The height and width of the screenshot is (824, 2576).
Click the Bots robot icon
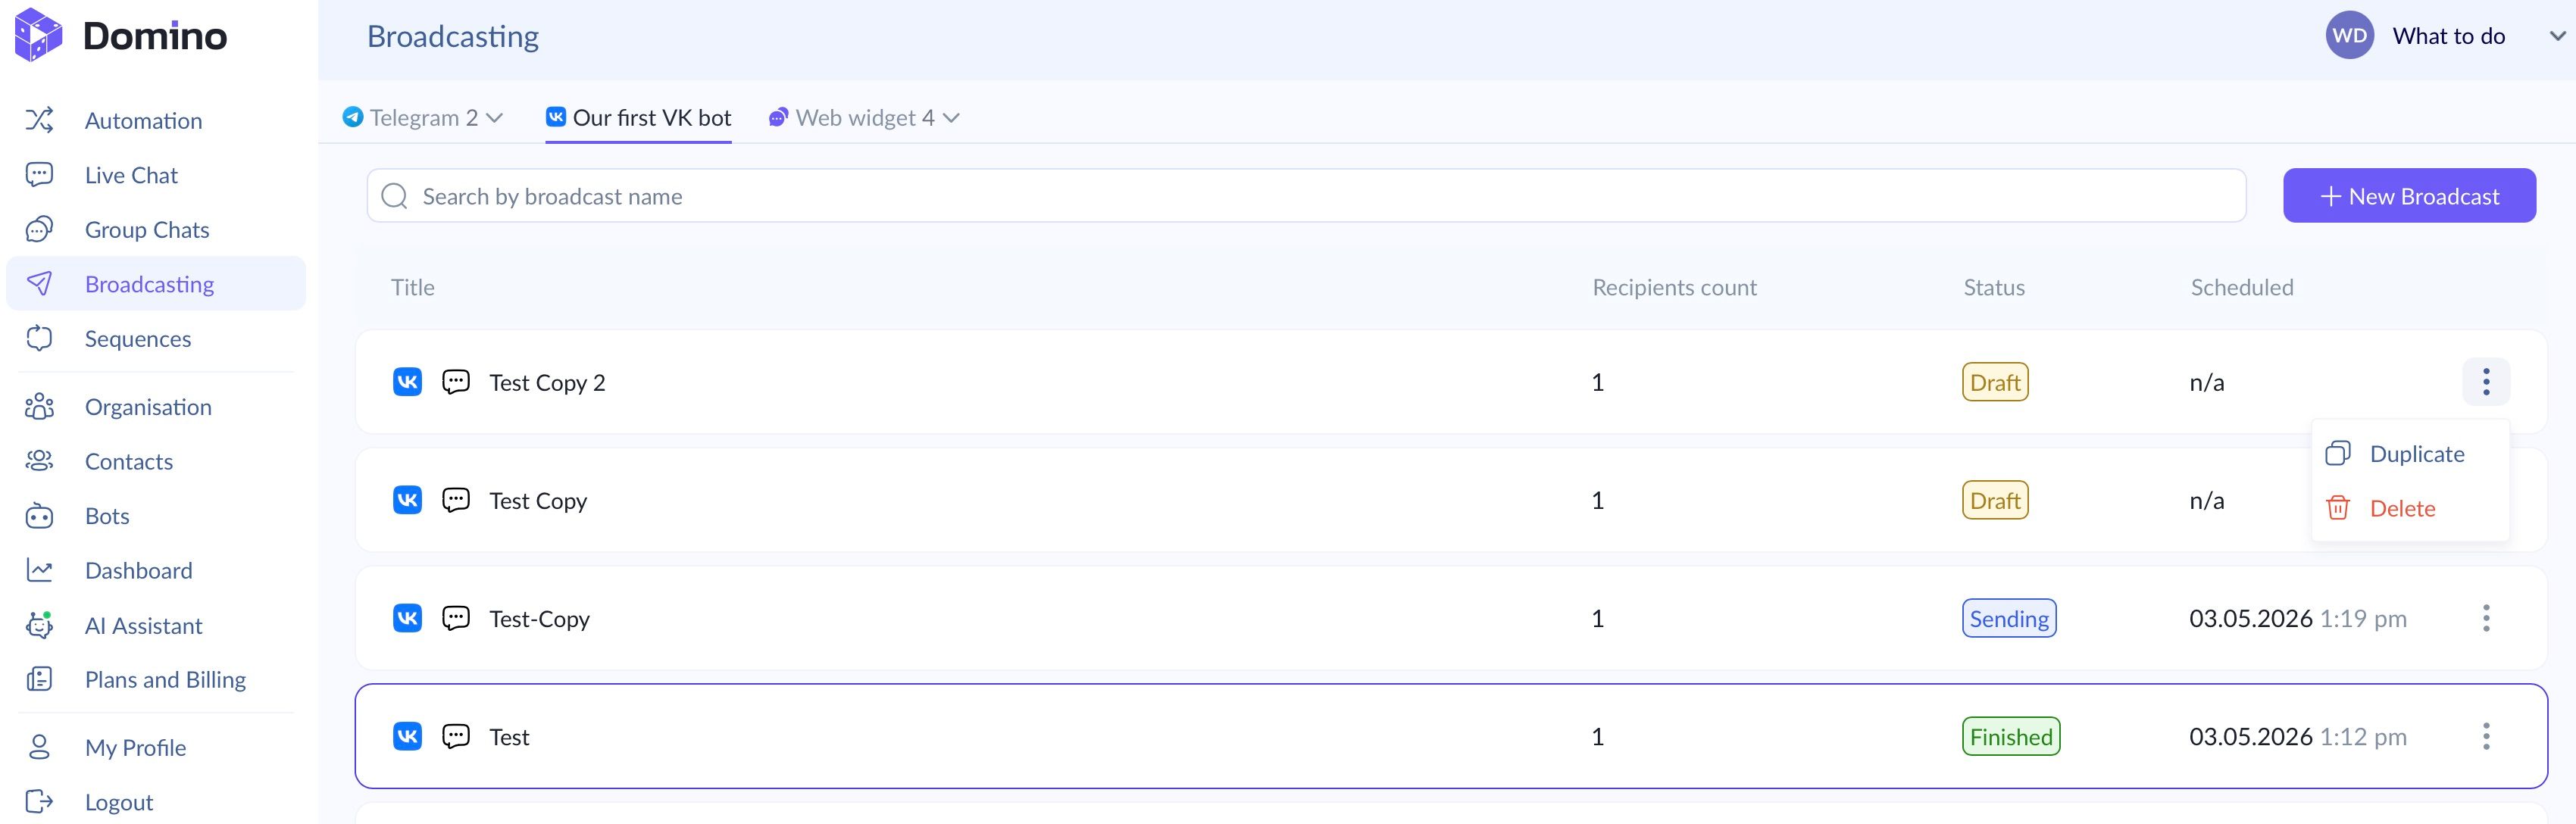click(x=39, y=515)
